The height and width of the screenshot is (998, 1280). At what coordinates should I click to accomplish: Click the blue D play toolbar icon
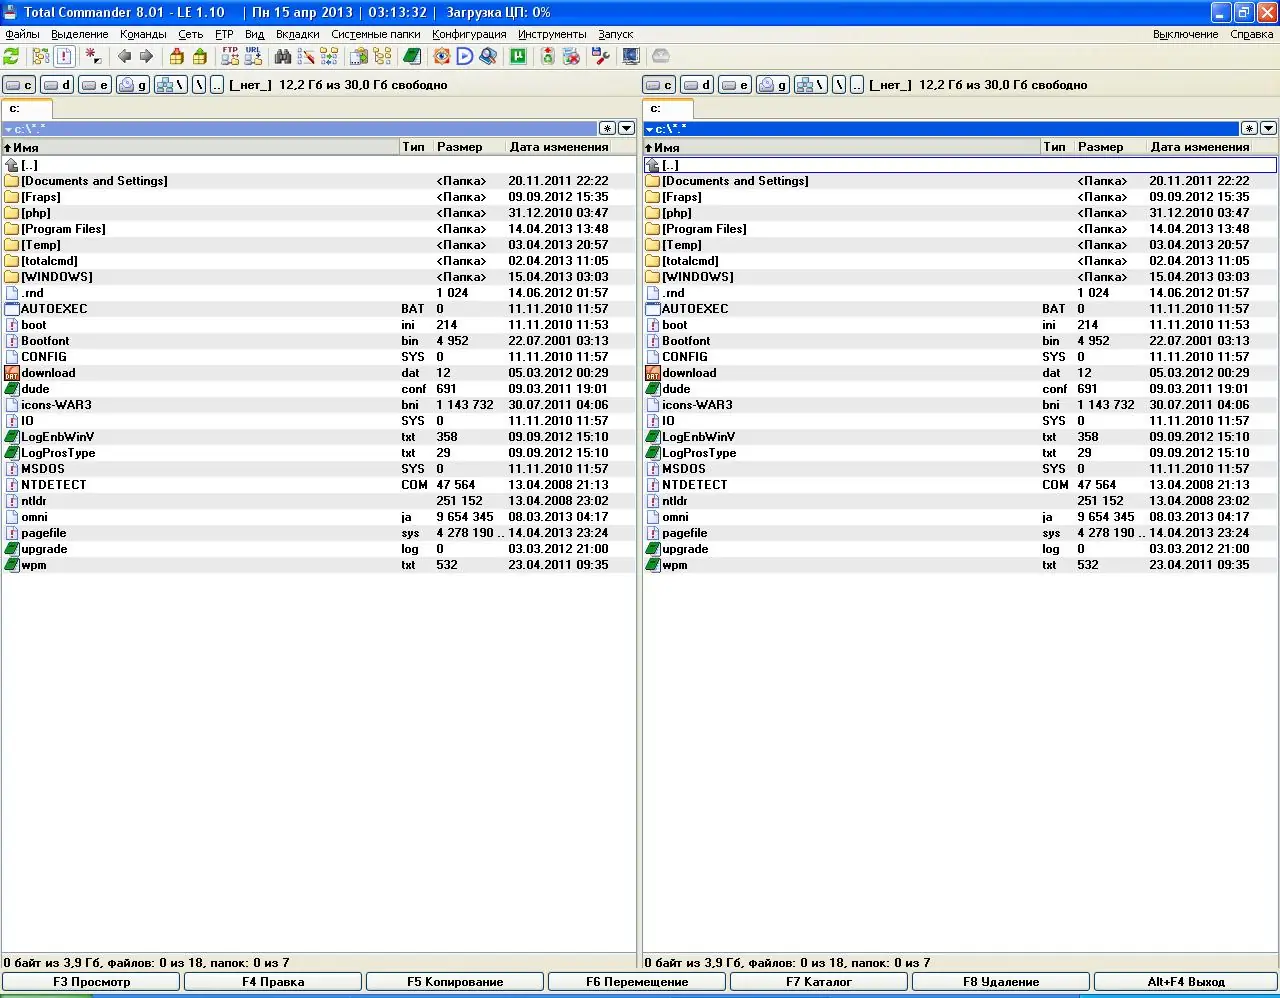coord(465,57)
